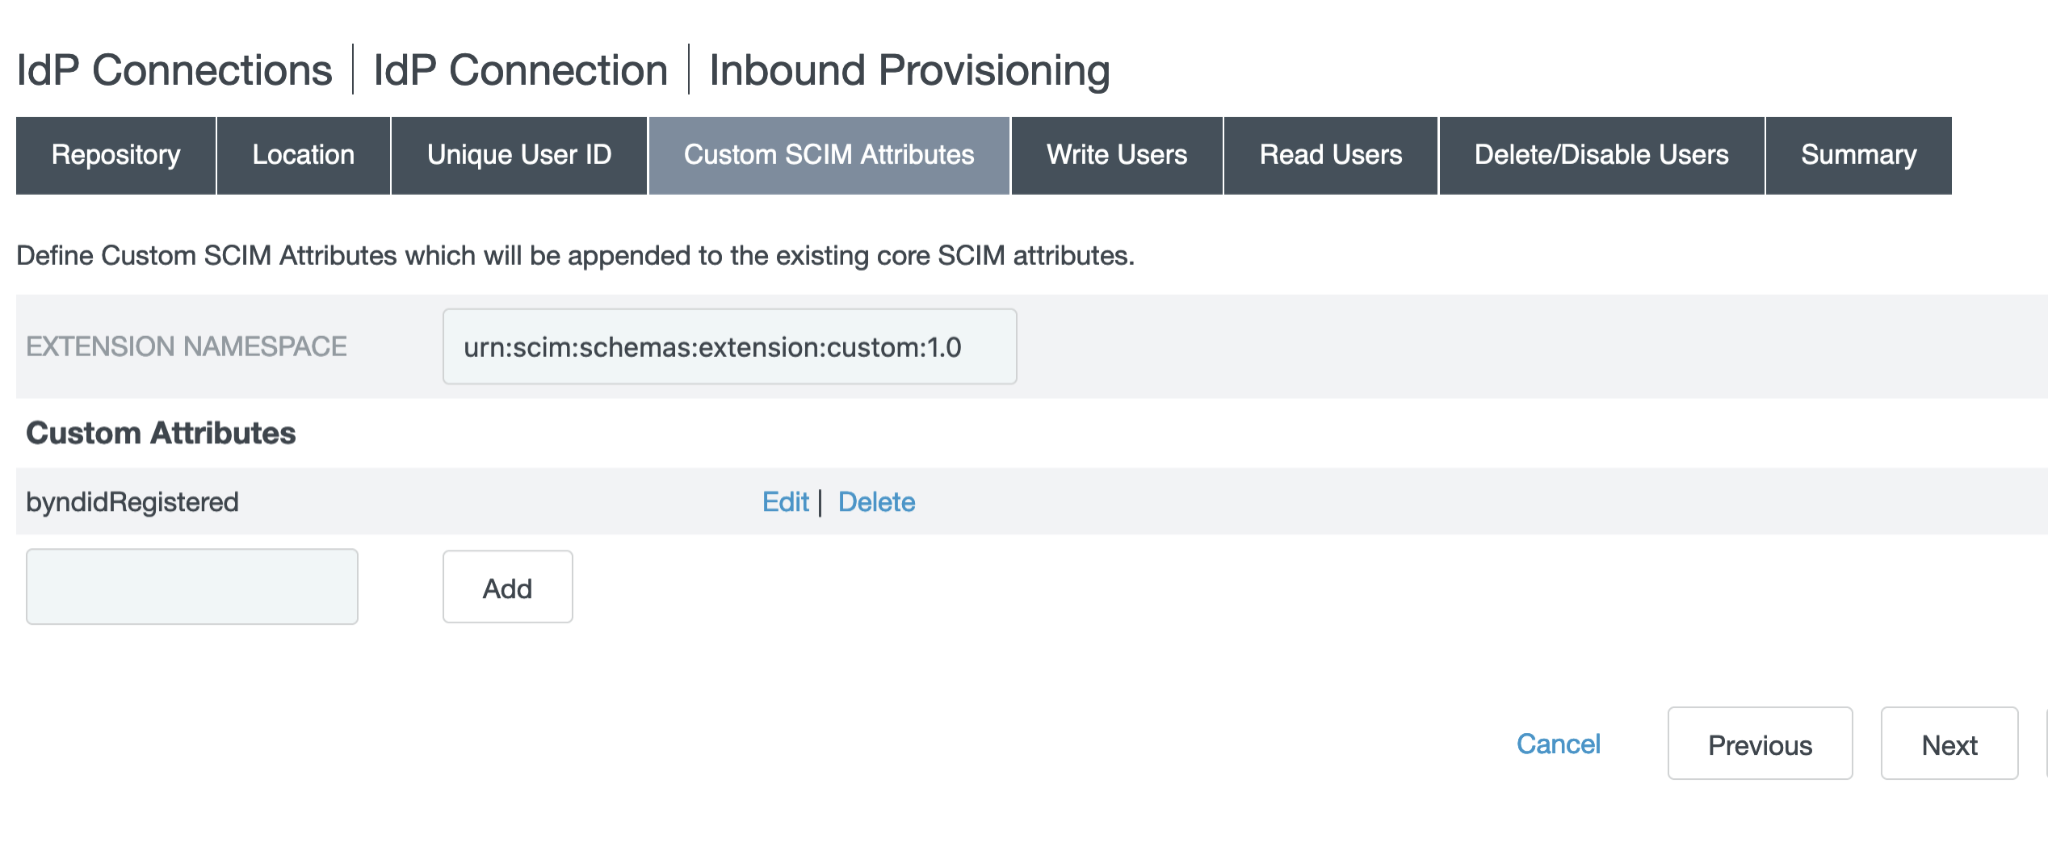Edit the byndidRegistered attribute
This screenshot has height=842, width=2048.
tap(785, 502)
